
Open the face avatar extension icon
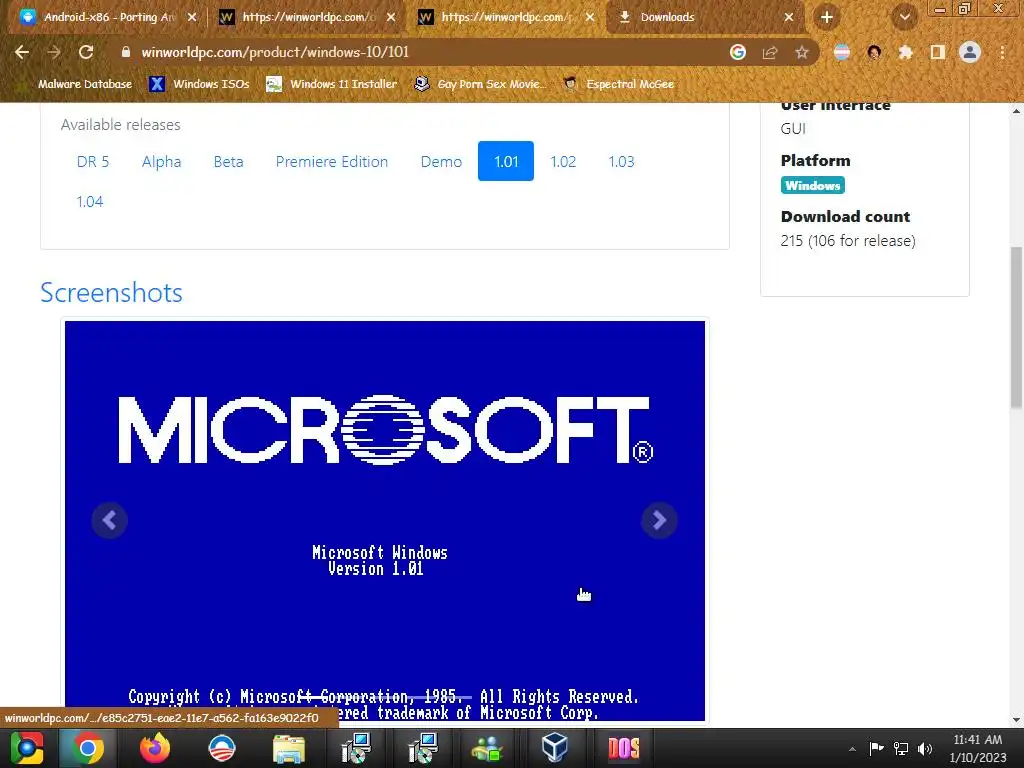point(874,52)
